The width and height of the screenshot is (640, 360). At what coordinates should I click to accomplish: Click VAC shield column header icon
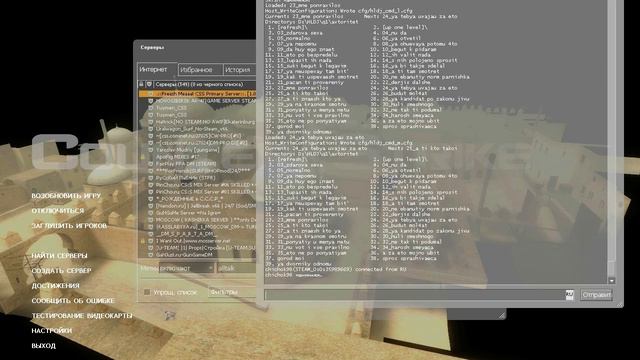pos(149,84)
